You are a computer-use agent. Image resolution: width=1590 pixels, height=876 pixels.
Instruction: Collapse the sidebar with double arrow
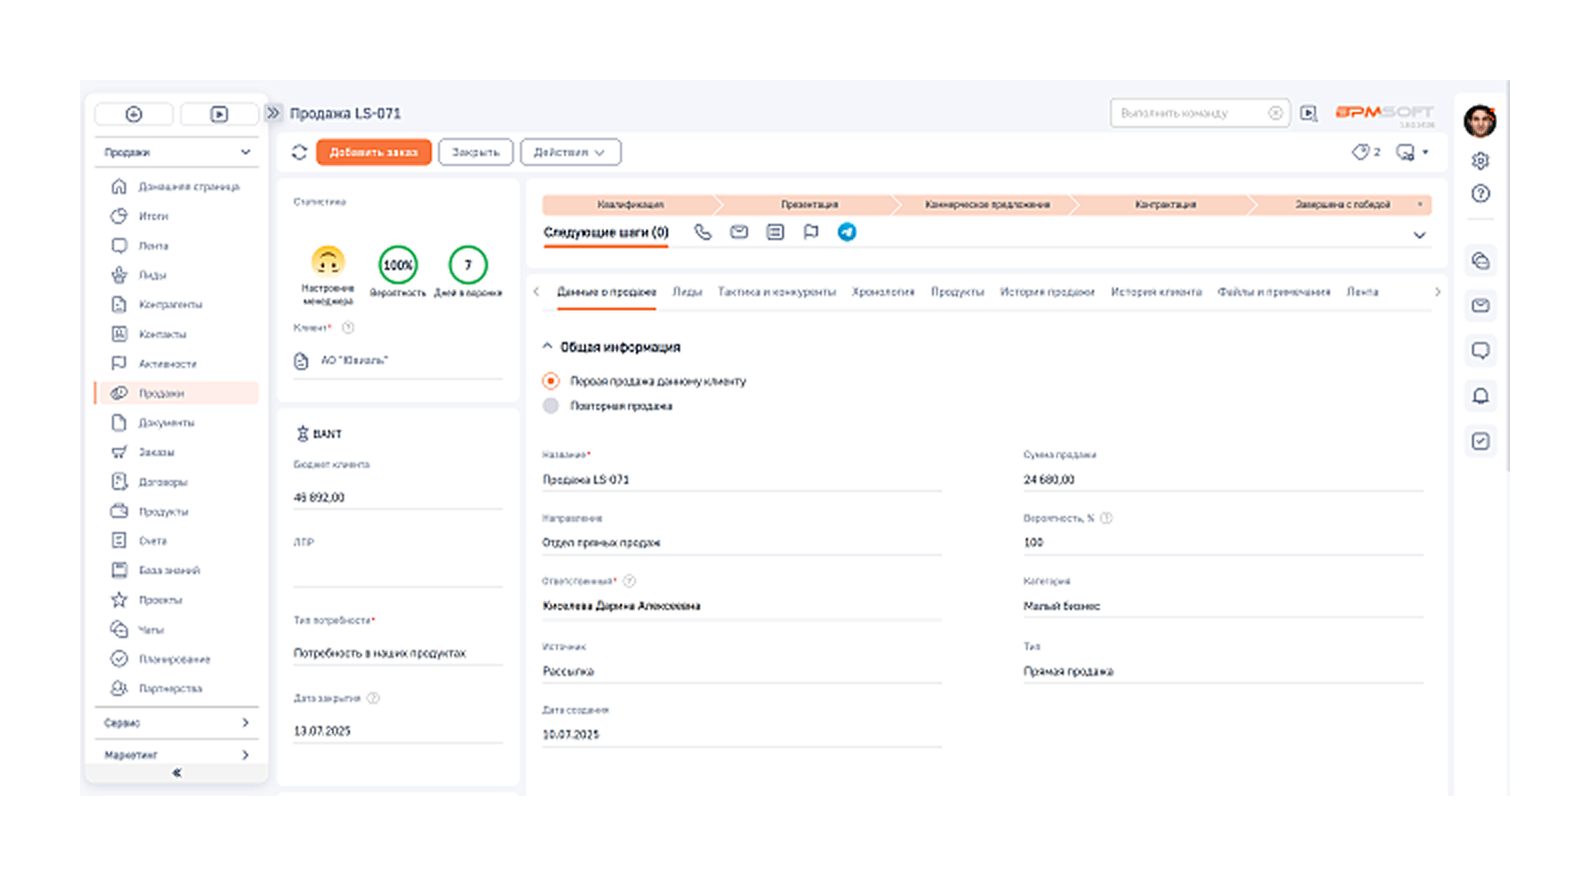[177, 773]
